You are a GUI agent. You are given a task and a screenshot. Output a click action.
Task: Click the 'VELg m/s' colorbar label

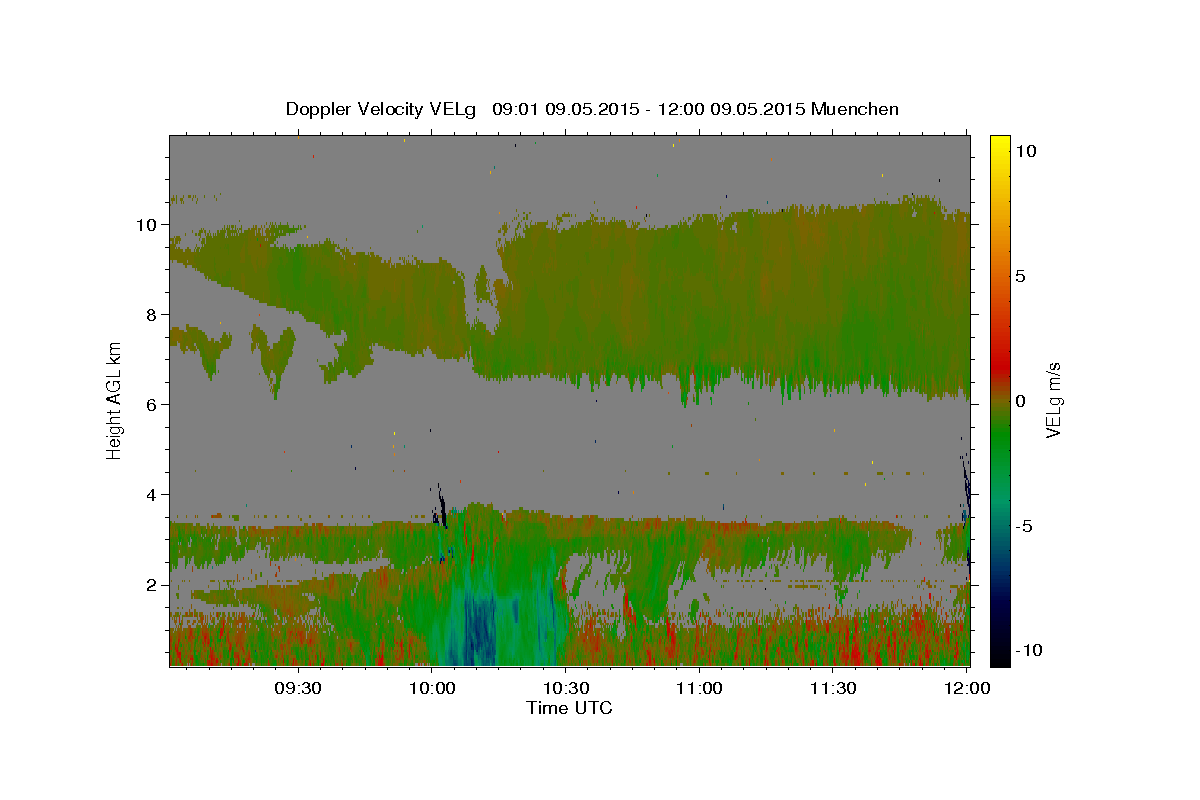point(1053,400)
